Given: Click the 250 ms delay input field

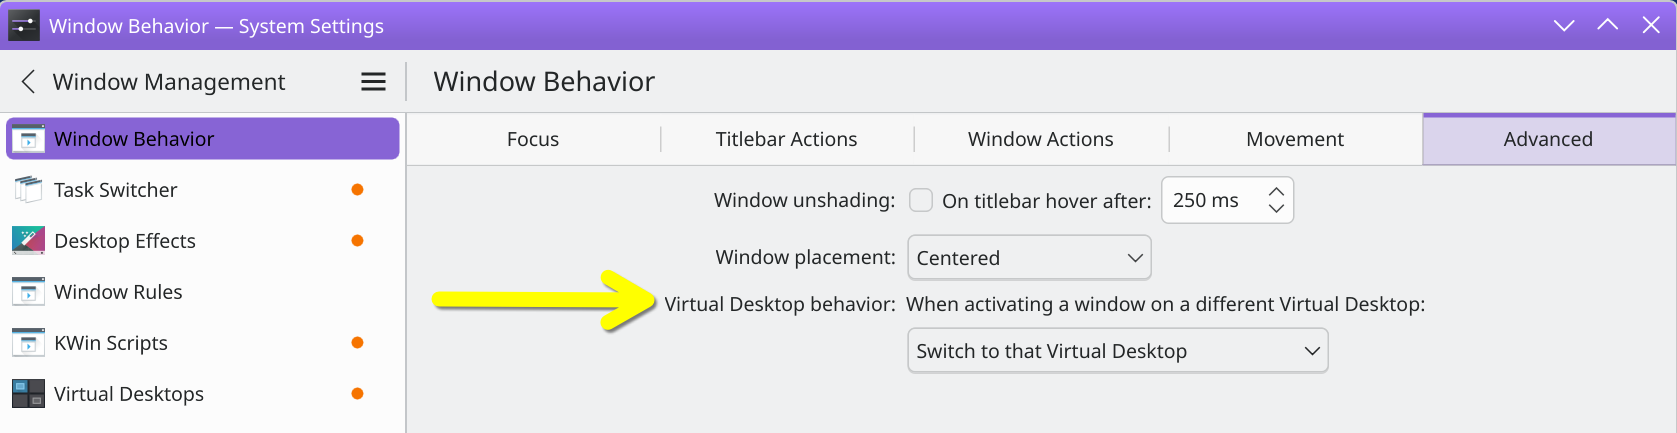Looking at the screenshot, I should point(1227,200).
